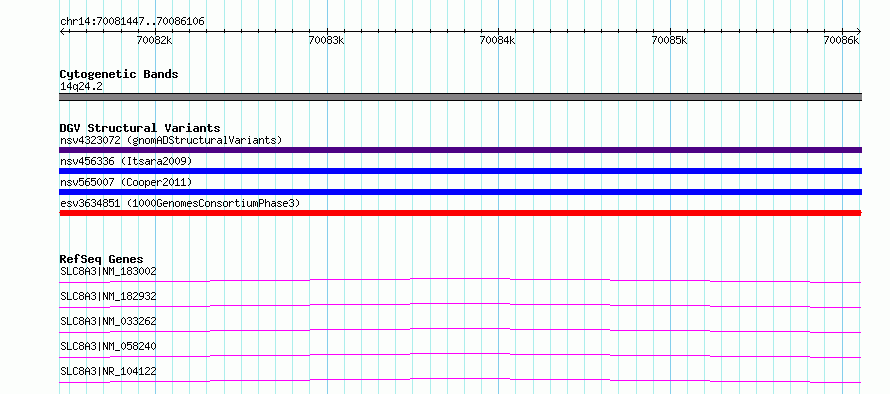Open the nsv456336 (Itsara2009) label
890x394 pixels.
click(x=126, y=161)
